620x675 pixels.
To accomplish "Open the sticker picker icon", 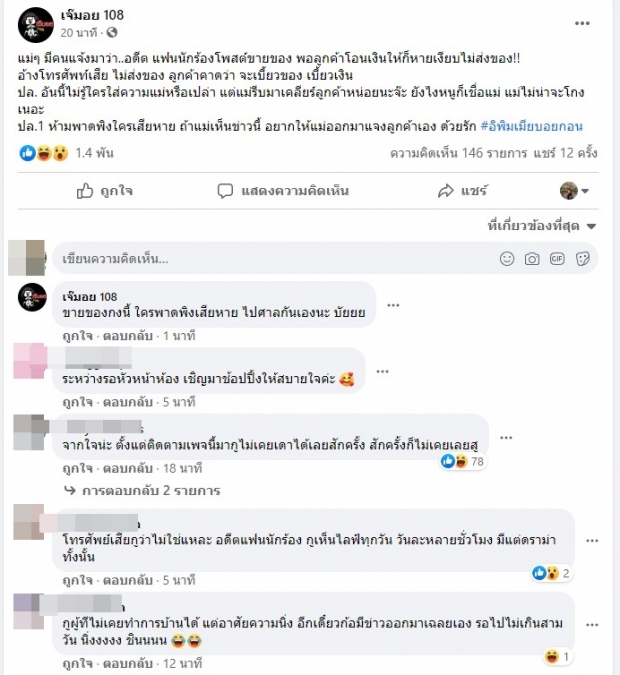I will coord(582,259).
